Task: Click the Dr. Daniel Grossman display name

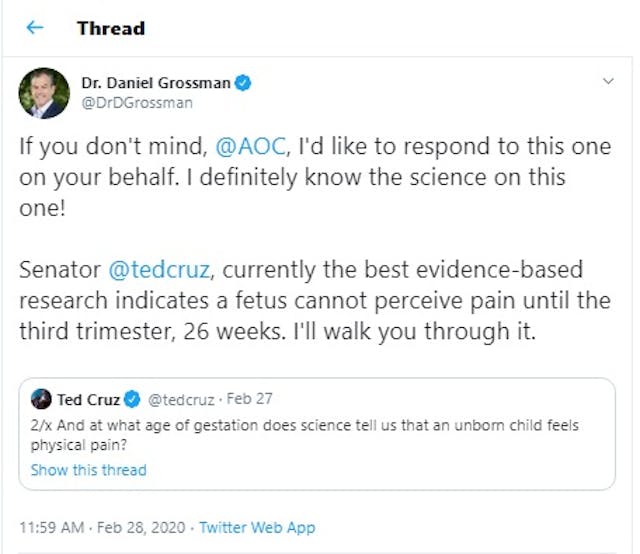Action: coord(156,84)
